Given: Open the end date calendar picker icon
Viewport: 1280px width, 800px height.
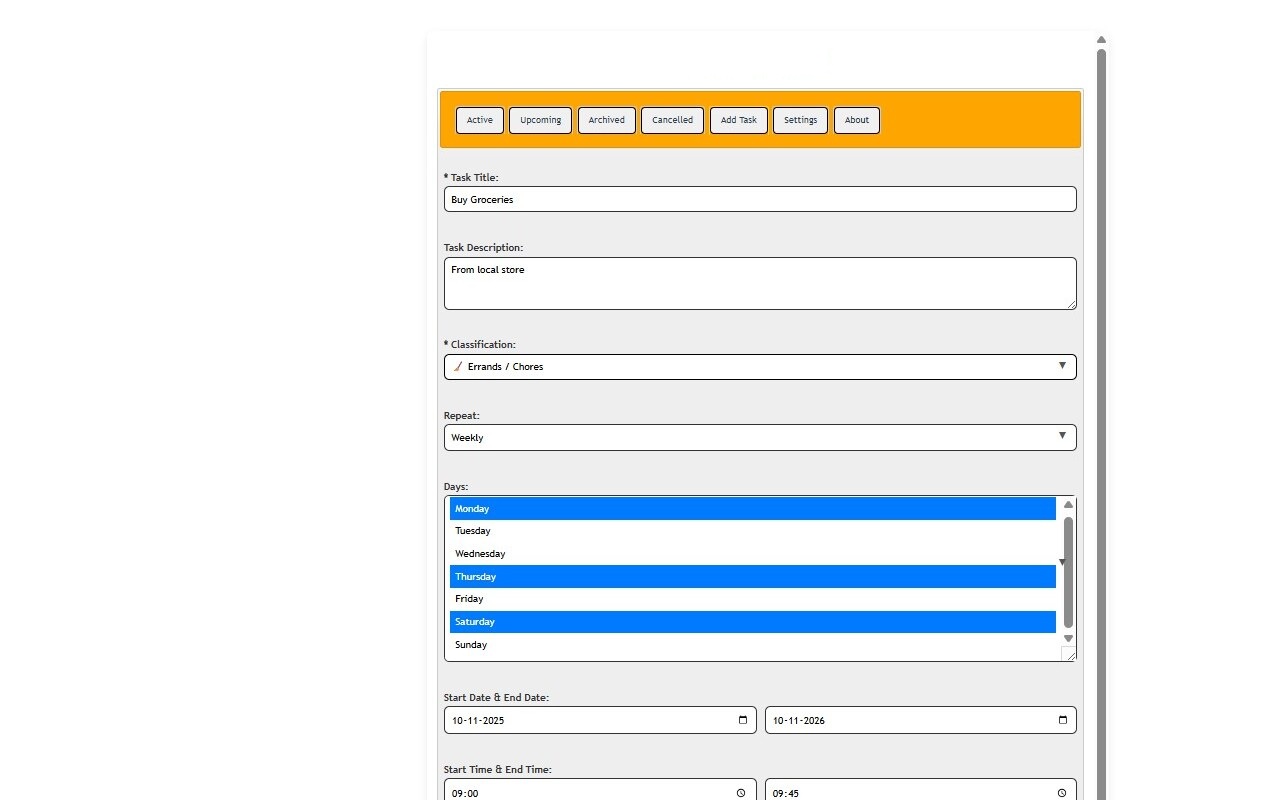Looking at the screenshot, I should [1062, 720].
